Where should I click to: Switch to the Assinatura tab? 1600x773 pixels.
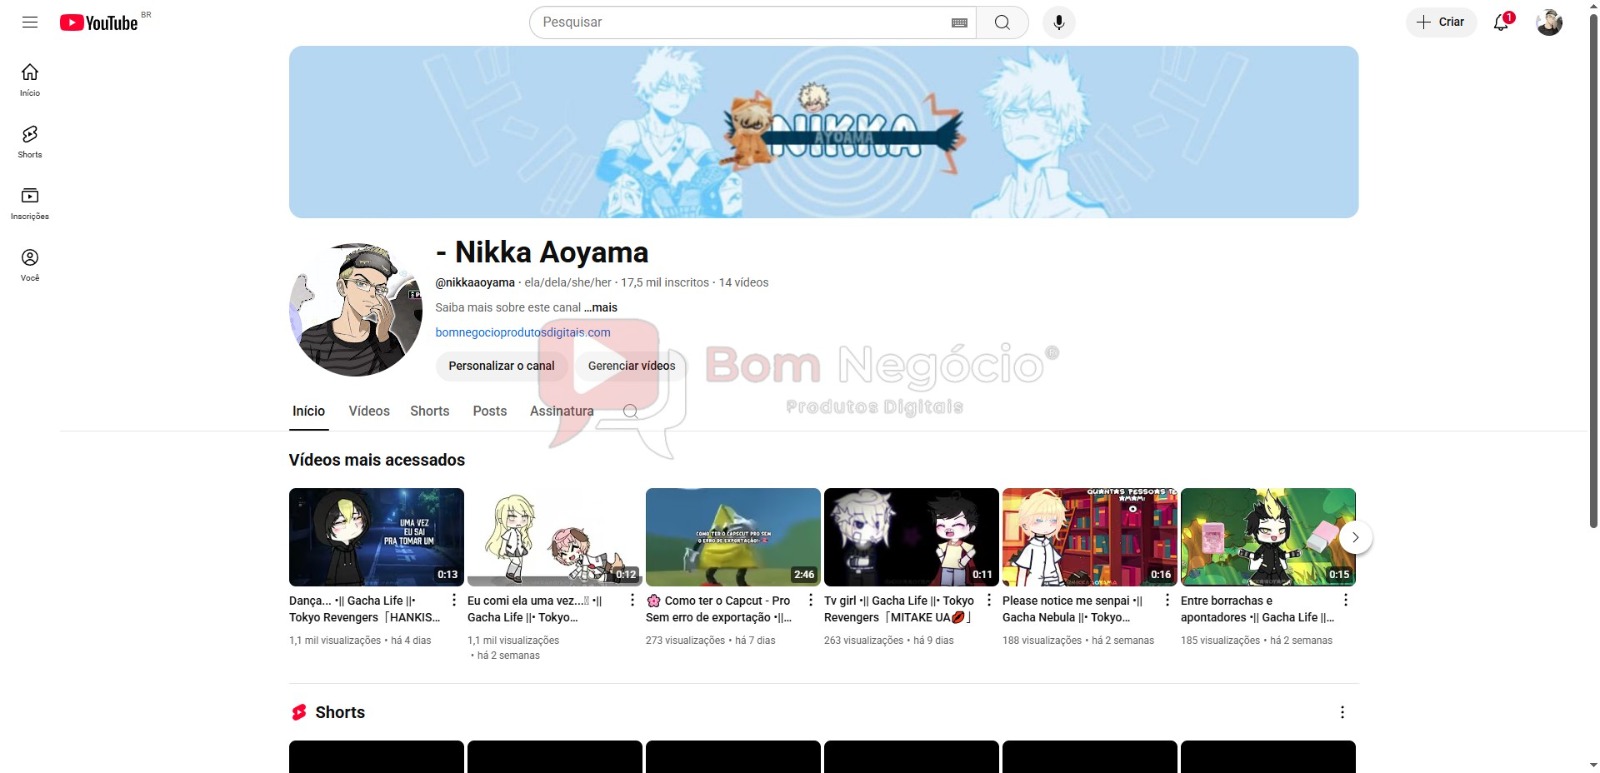click(x=562, y=411)
